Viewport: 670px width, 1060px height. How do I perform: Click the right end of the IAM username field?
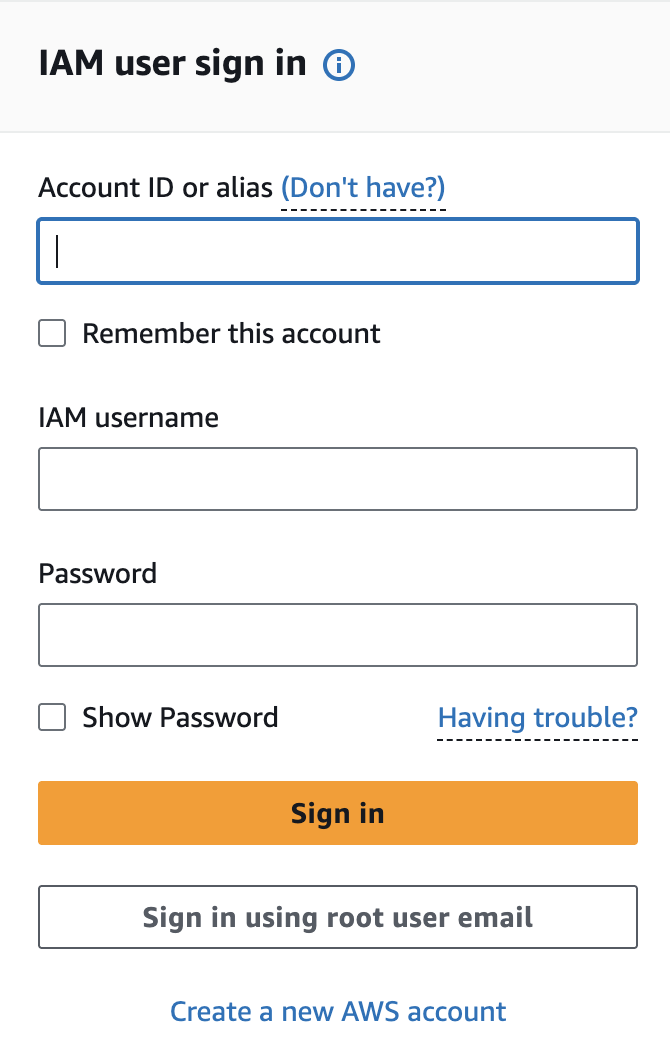(620, 479)
